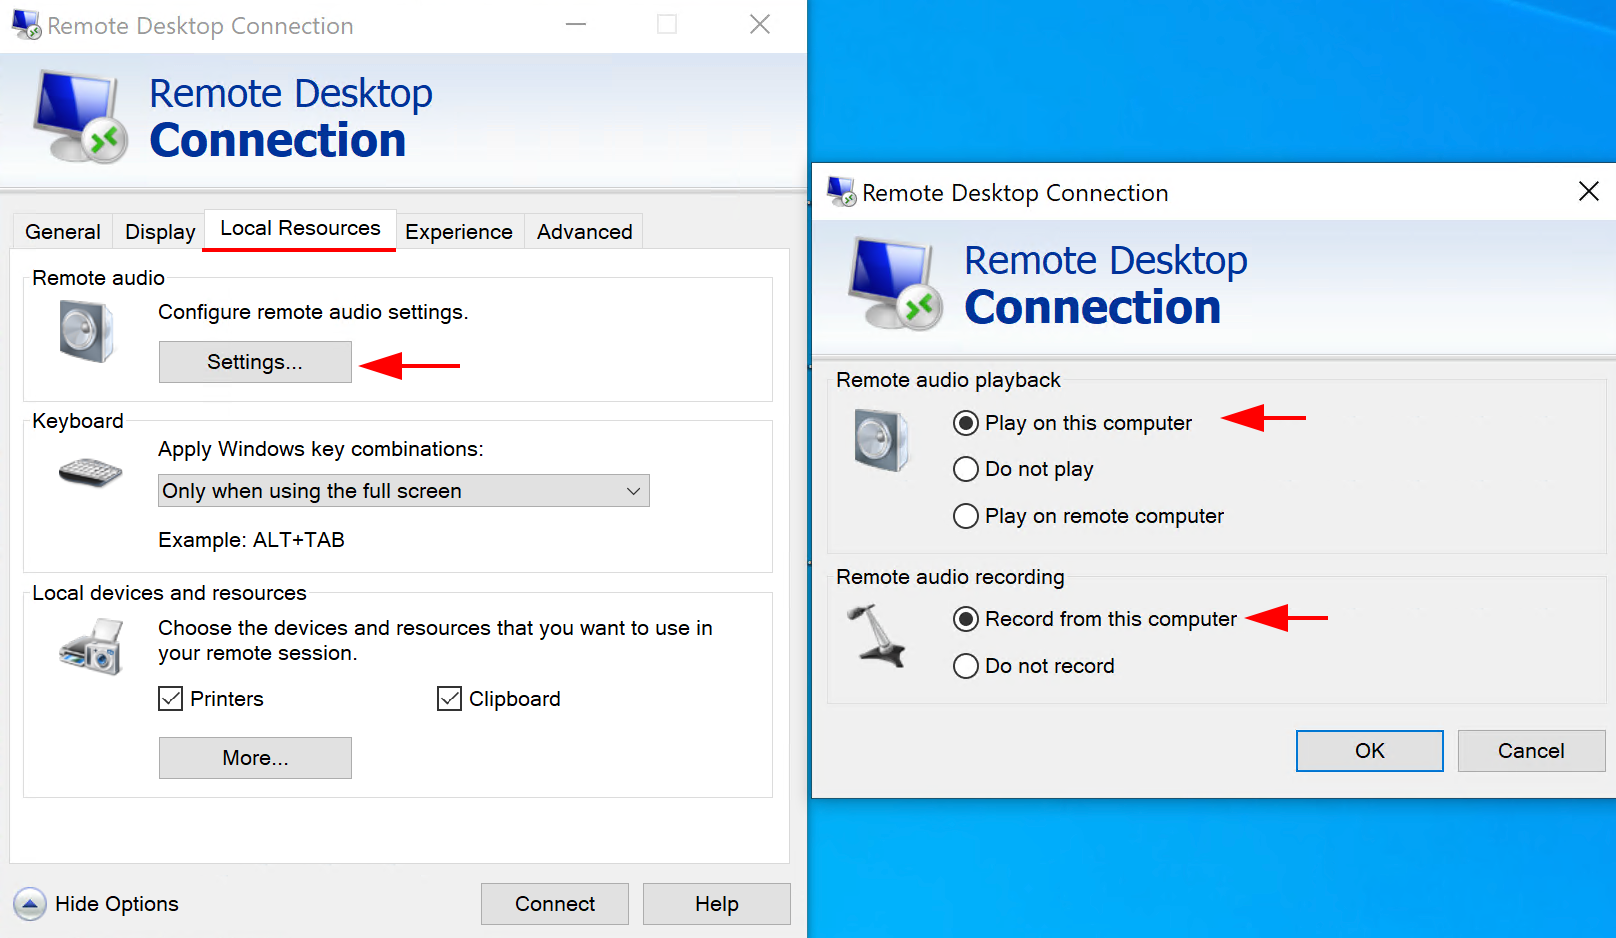Open remote audio Settings
Image resolution: width=1616 pixels, height=938 pixels.
(x=255, y=362)
